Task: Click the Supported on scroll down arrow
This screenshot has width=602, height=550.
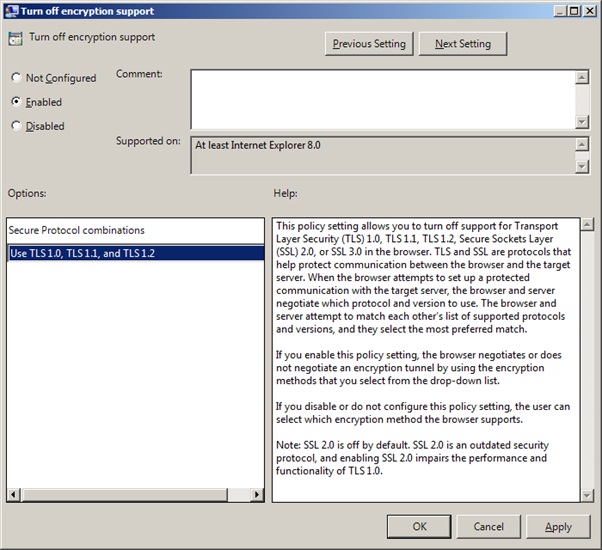Action: [x=582, y=166]
